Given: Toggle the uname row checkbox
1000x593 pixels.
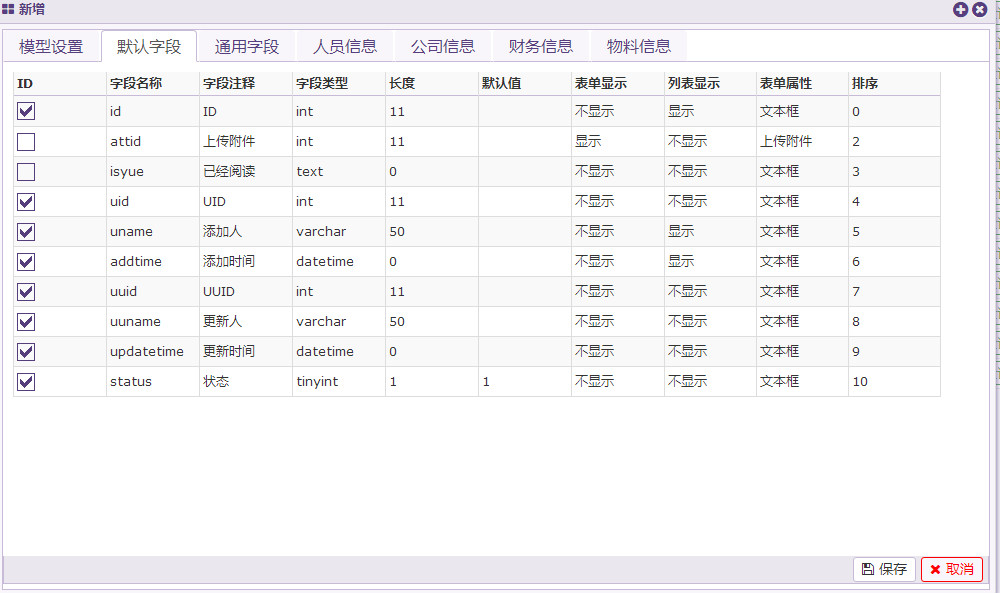Looking at the screenshot, I should [x=26, y=231].
